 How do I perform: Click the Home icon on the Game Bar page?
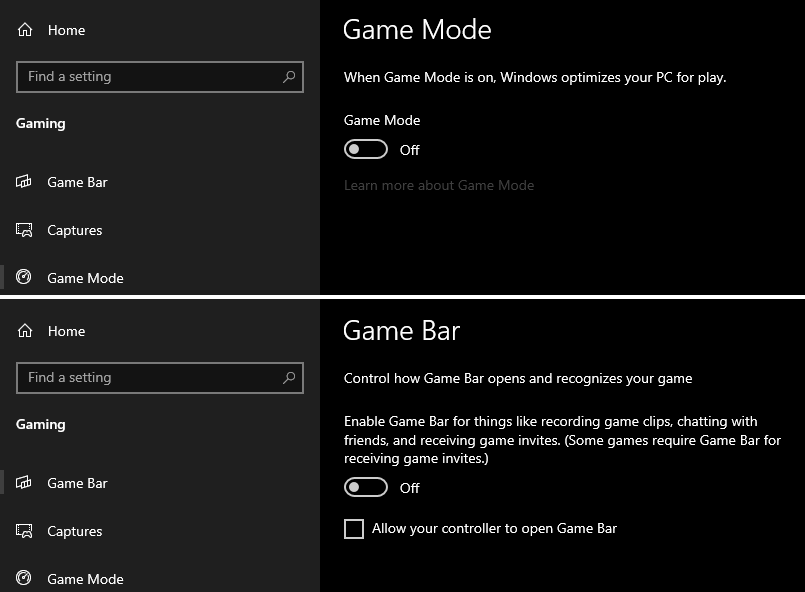[25, 331]
